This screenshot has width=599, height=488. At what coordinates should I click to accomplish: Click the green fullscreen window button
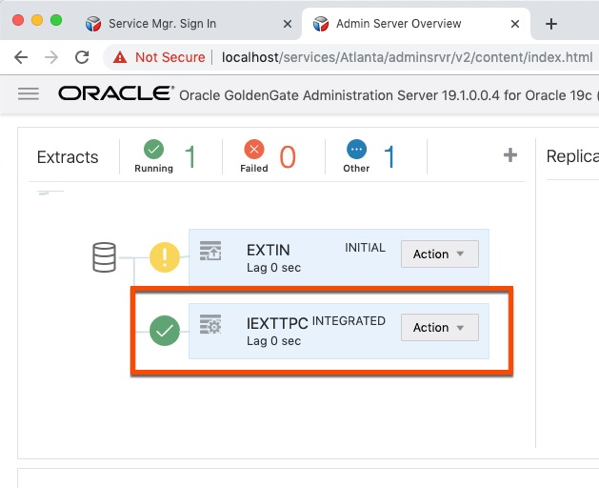(56, 20)
